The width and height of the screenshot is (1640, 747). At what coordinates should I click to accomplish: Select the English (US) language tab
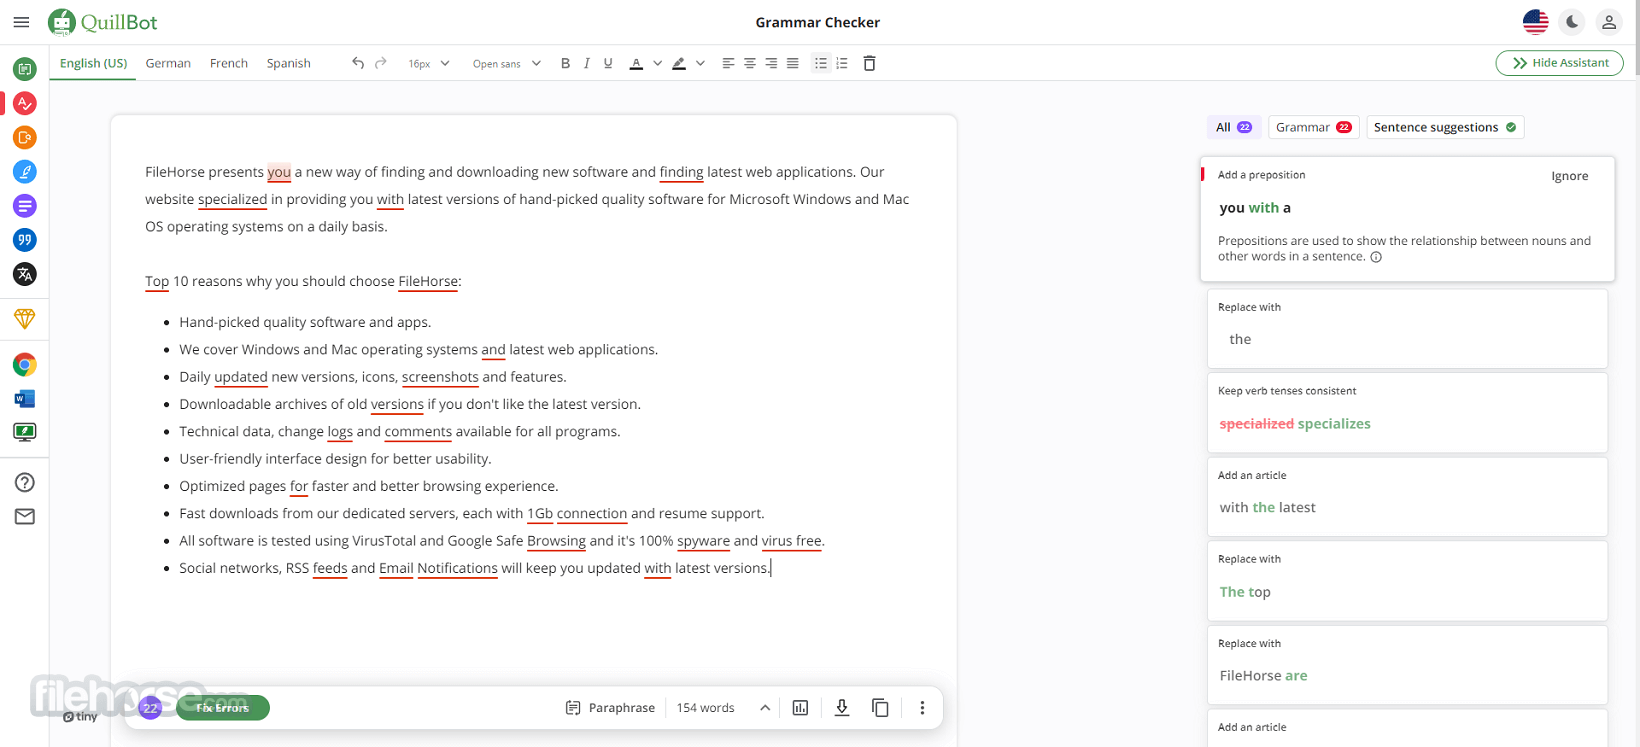point(94,63)
